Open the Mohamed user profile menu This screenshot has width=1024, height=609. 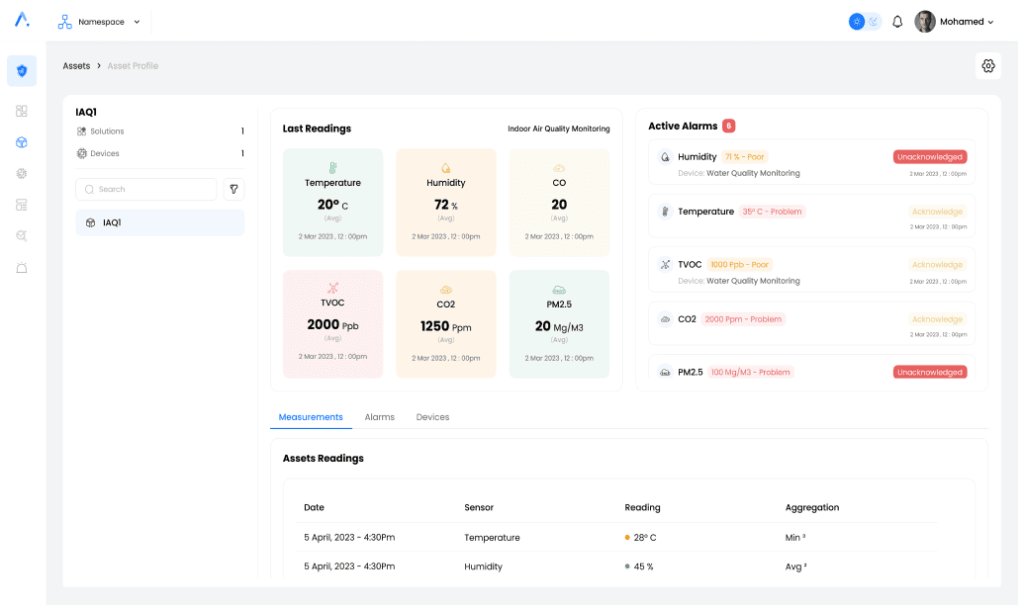pos(955,21)
